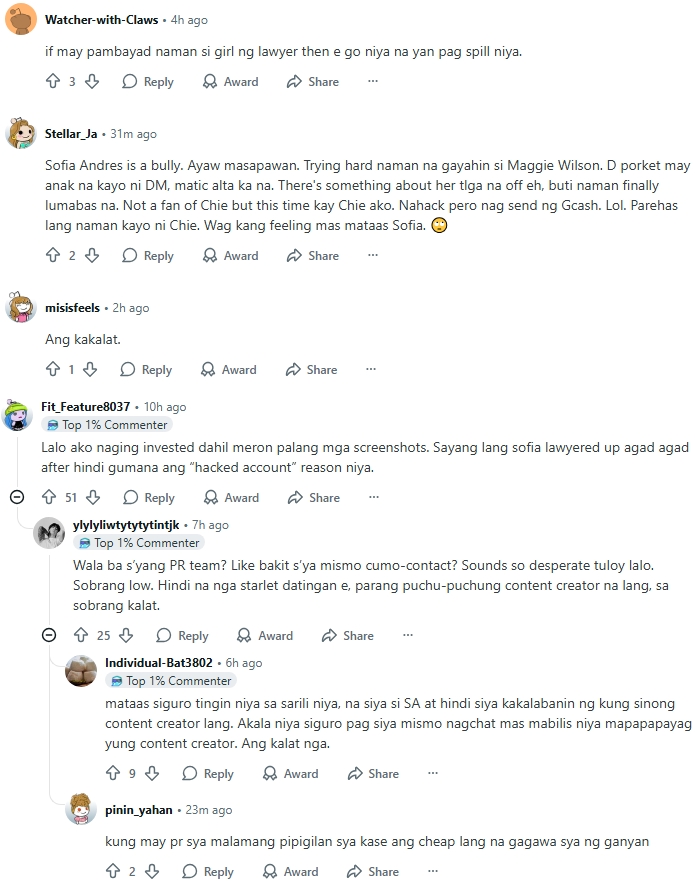Image resolution: width=695 pixels, height=886 pixels.
Task: Upvote Fit_Feature8037's comment
Action: (x=49, y=498)
